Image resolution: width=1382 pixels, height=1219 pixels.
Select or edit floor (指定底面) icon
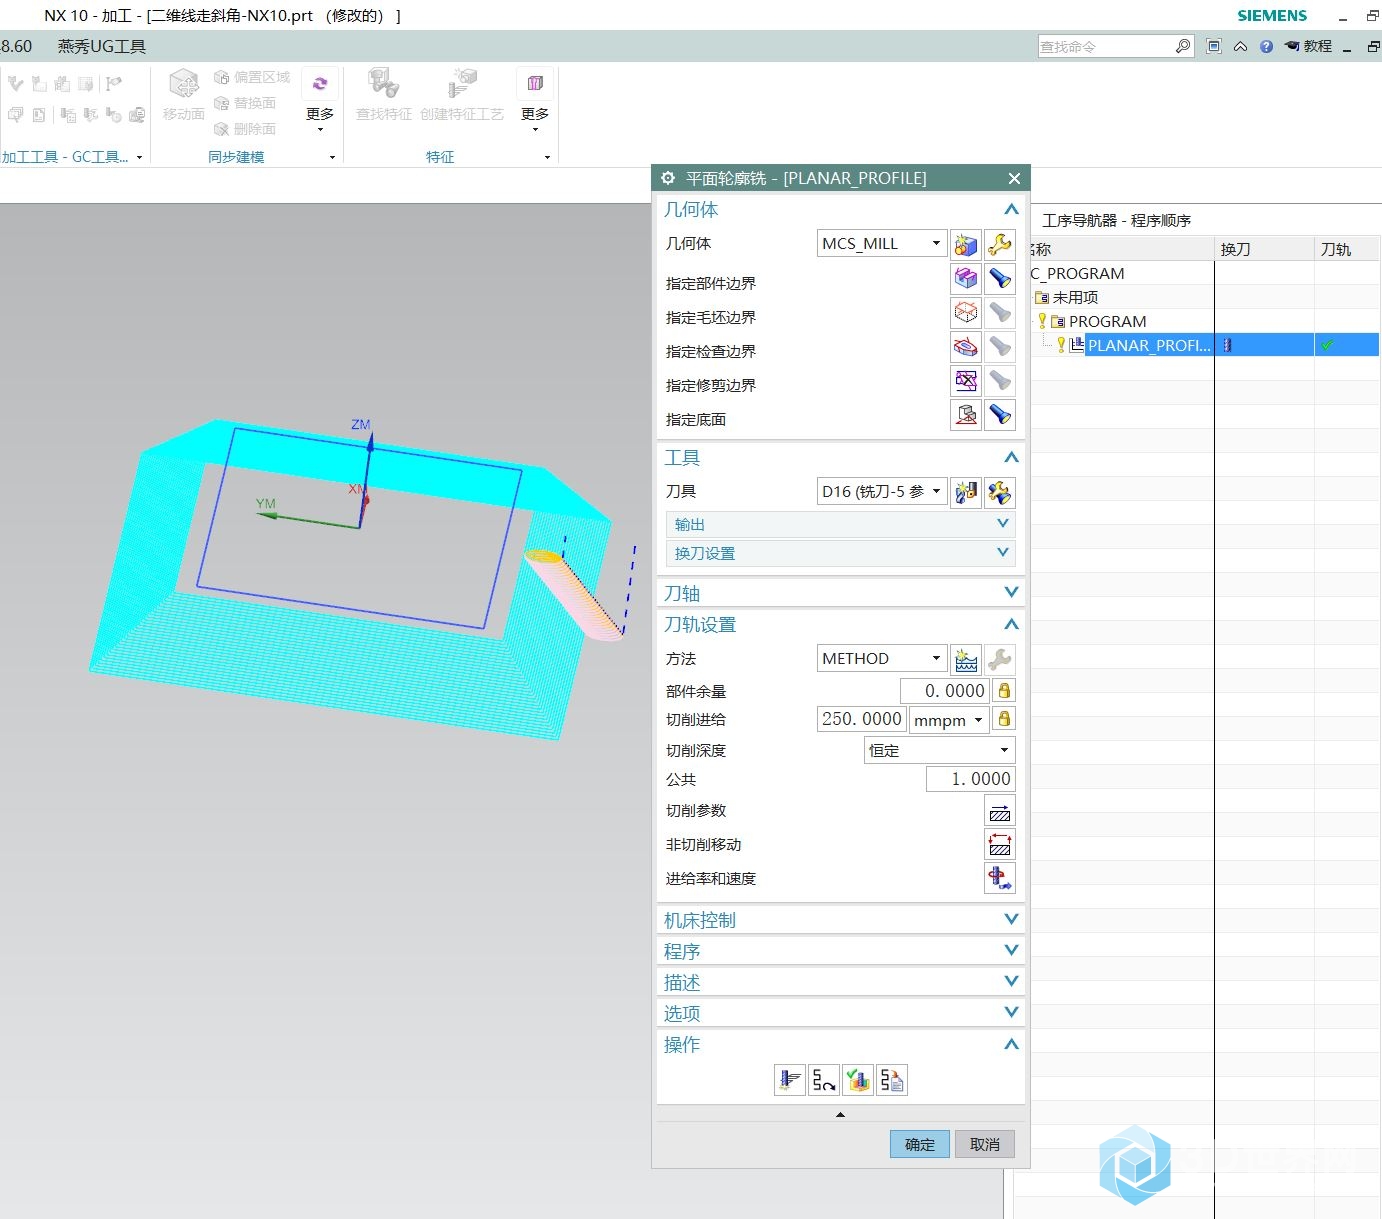click(x=966, y=415)
